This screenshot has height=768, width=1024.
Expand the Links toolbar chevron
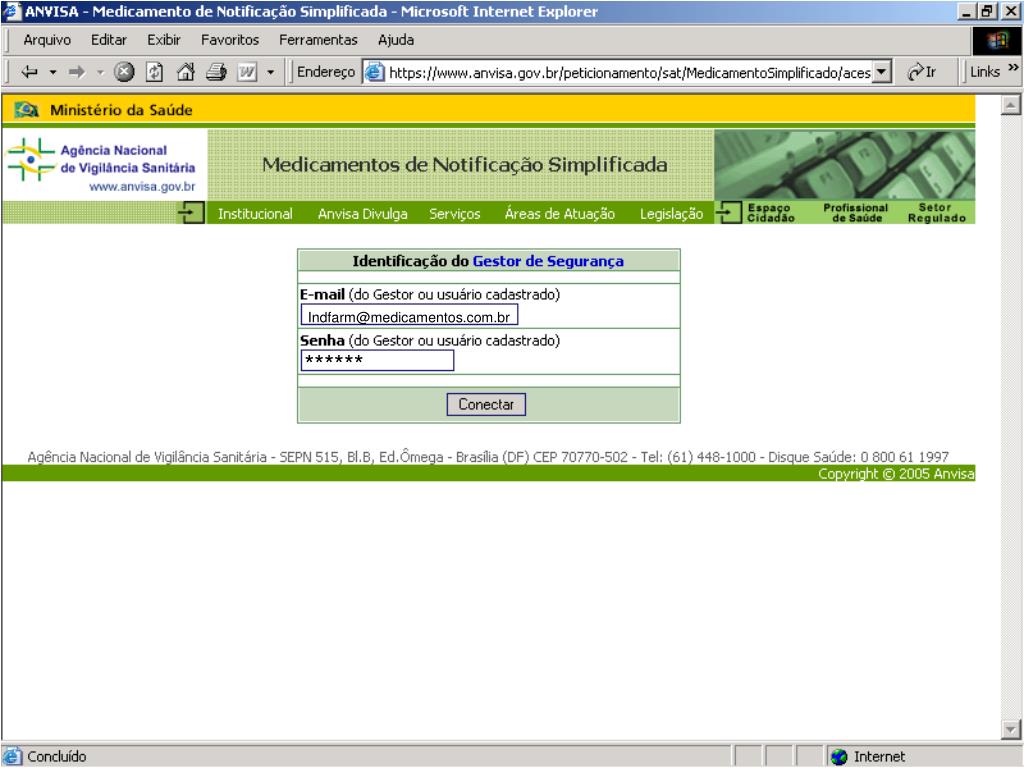(1013, 67)
